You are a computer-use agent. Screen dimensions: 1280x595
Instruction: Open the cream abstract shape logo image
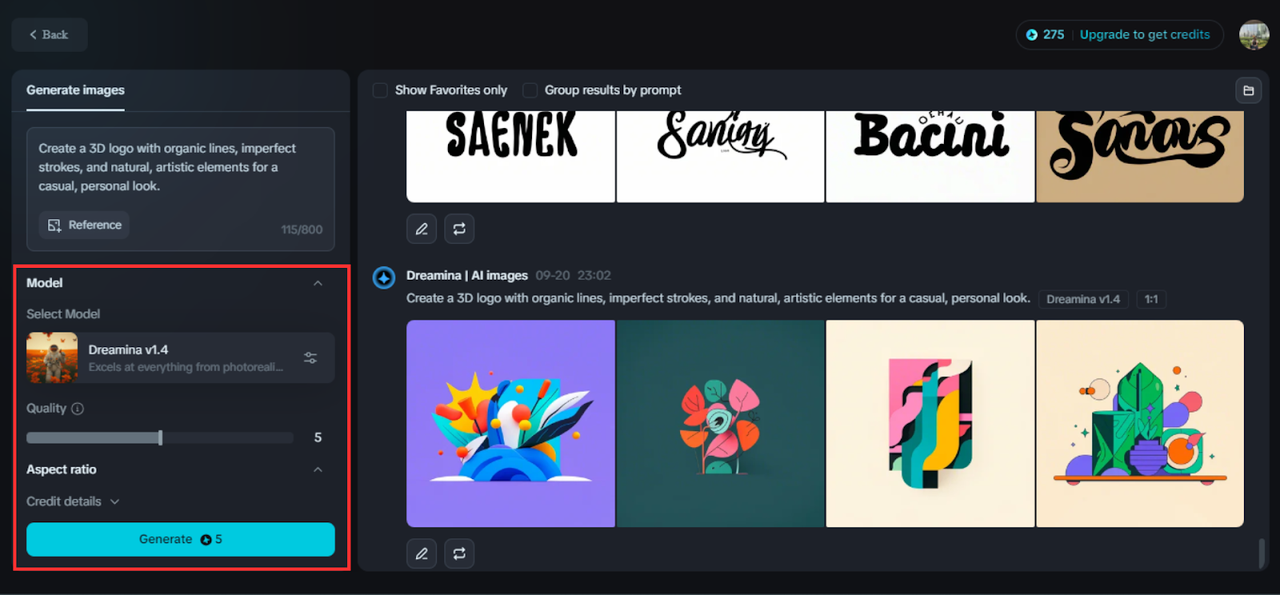click(930, 423)
